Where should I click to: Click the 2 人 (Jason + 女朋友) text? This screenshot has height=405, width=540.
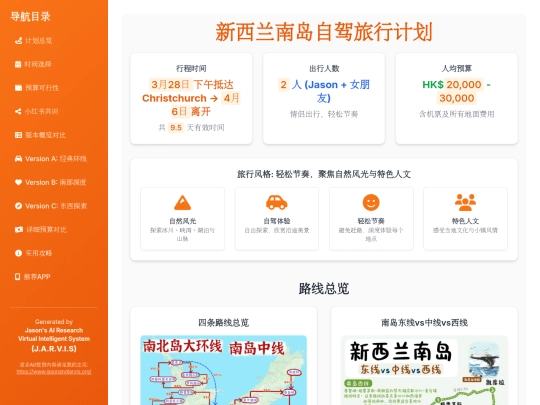[324, 91]
